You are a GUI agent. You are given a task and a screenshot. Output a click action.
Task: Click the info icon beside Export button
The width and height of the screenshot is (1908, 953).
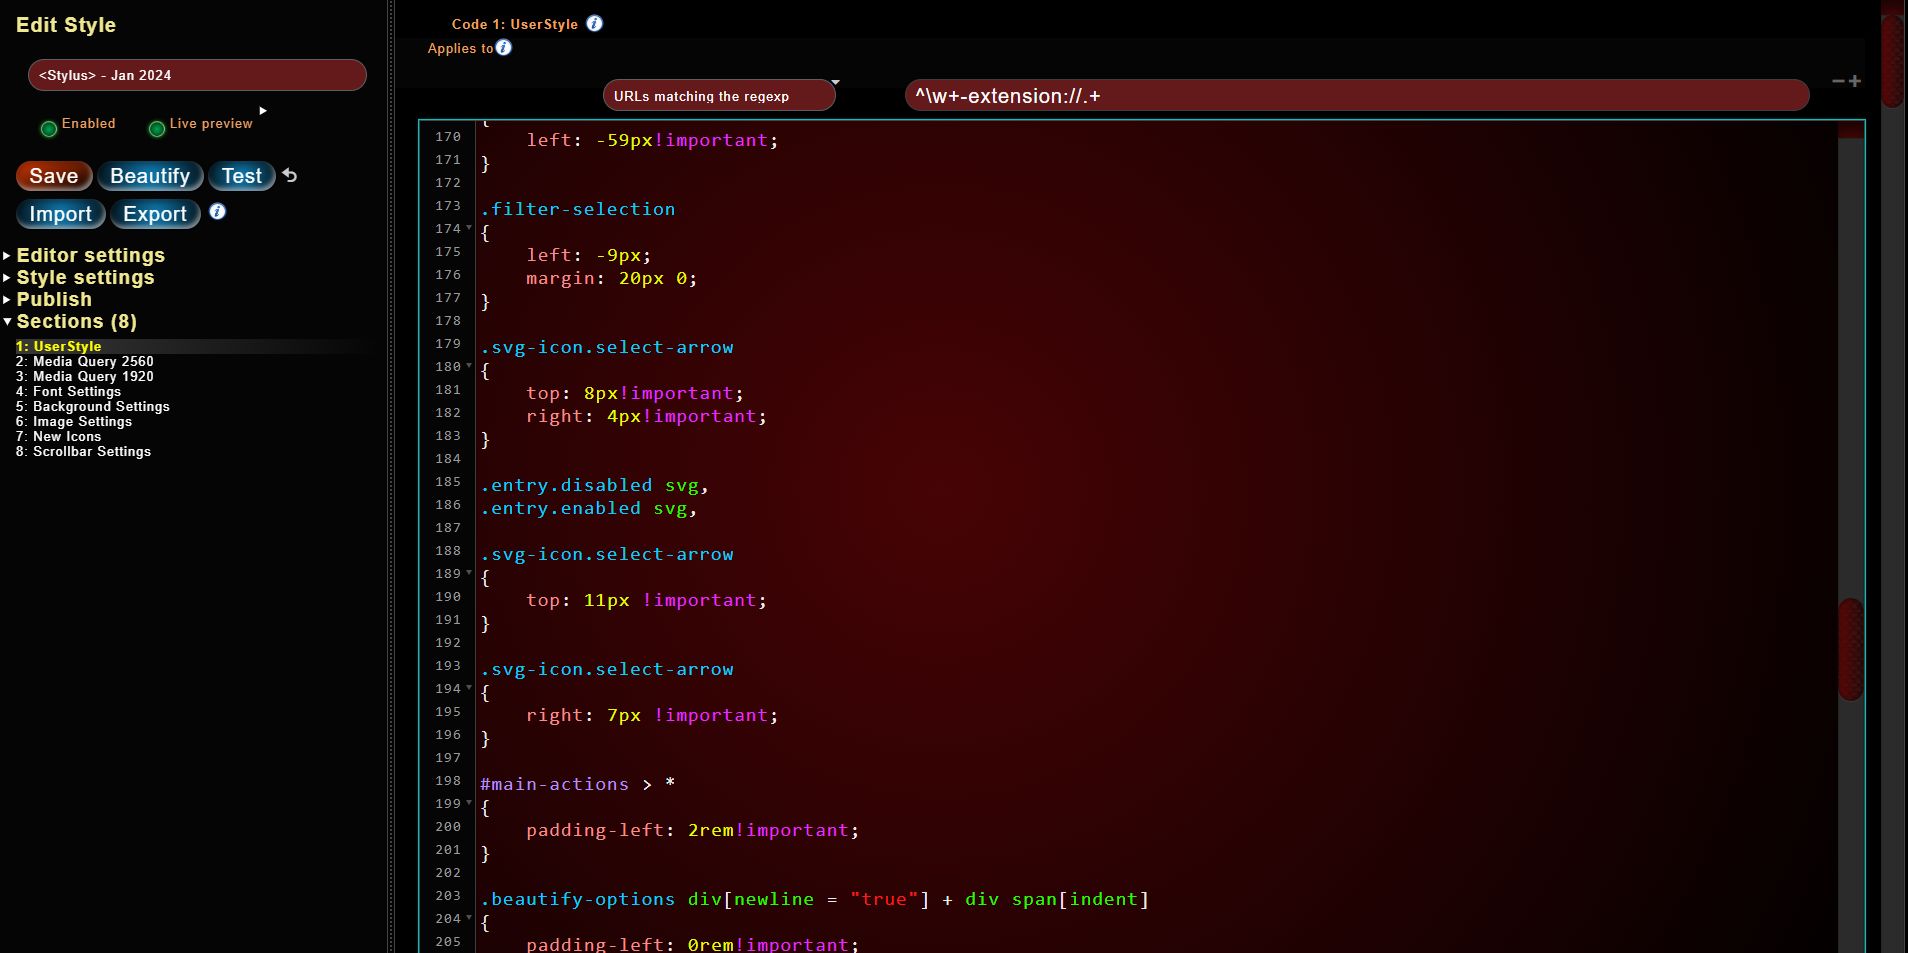pos(217,212)
